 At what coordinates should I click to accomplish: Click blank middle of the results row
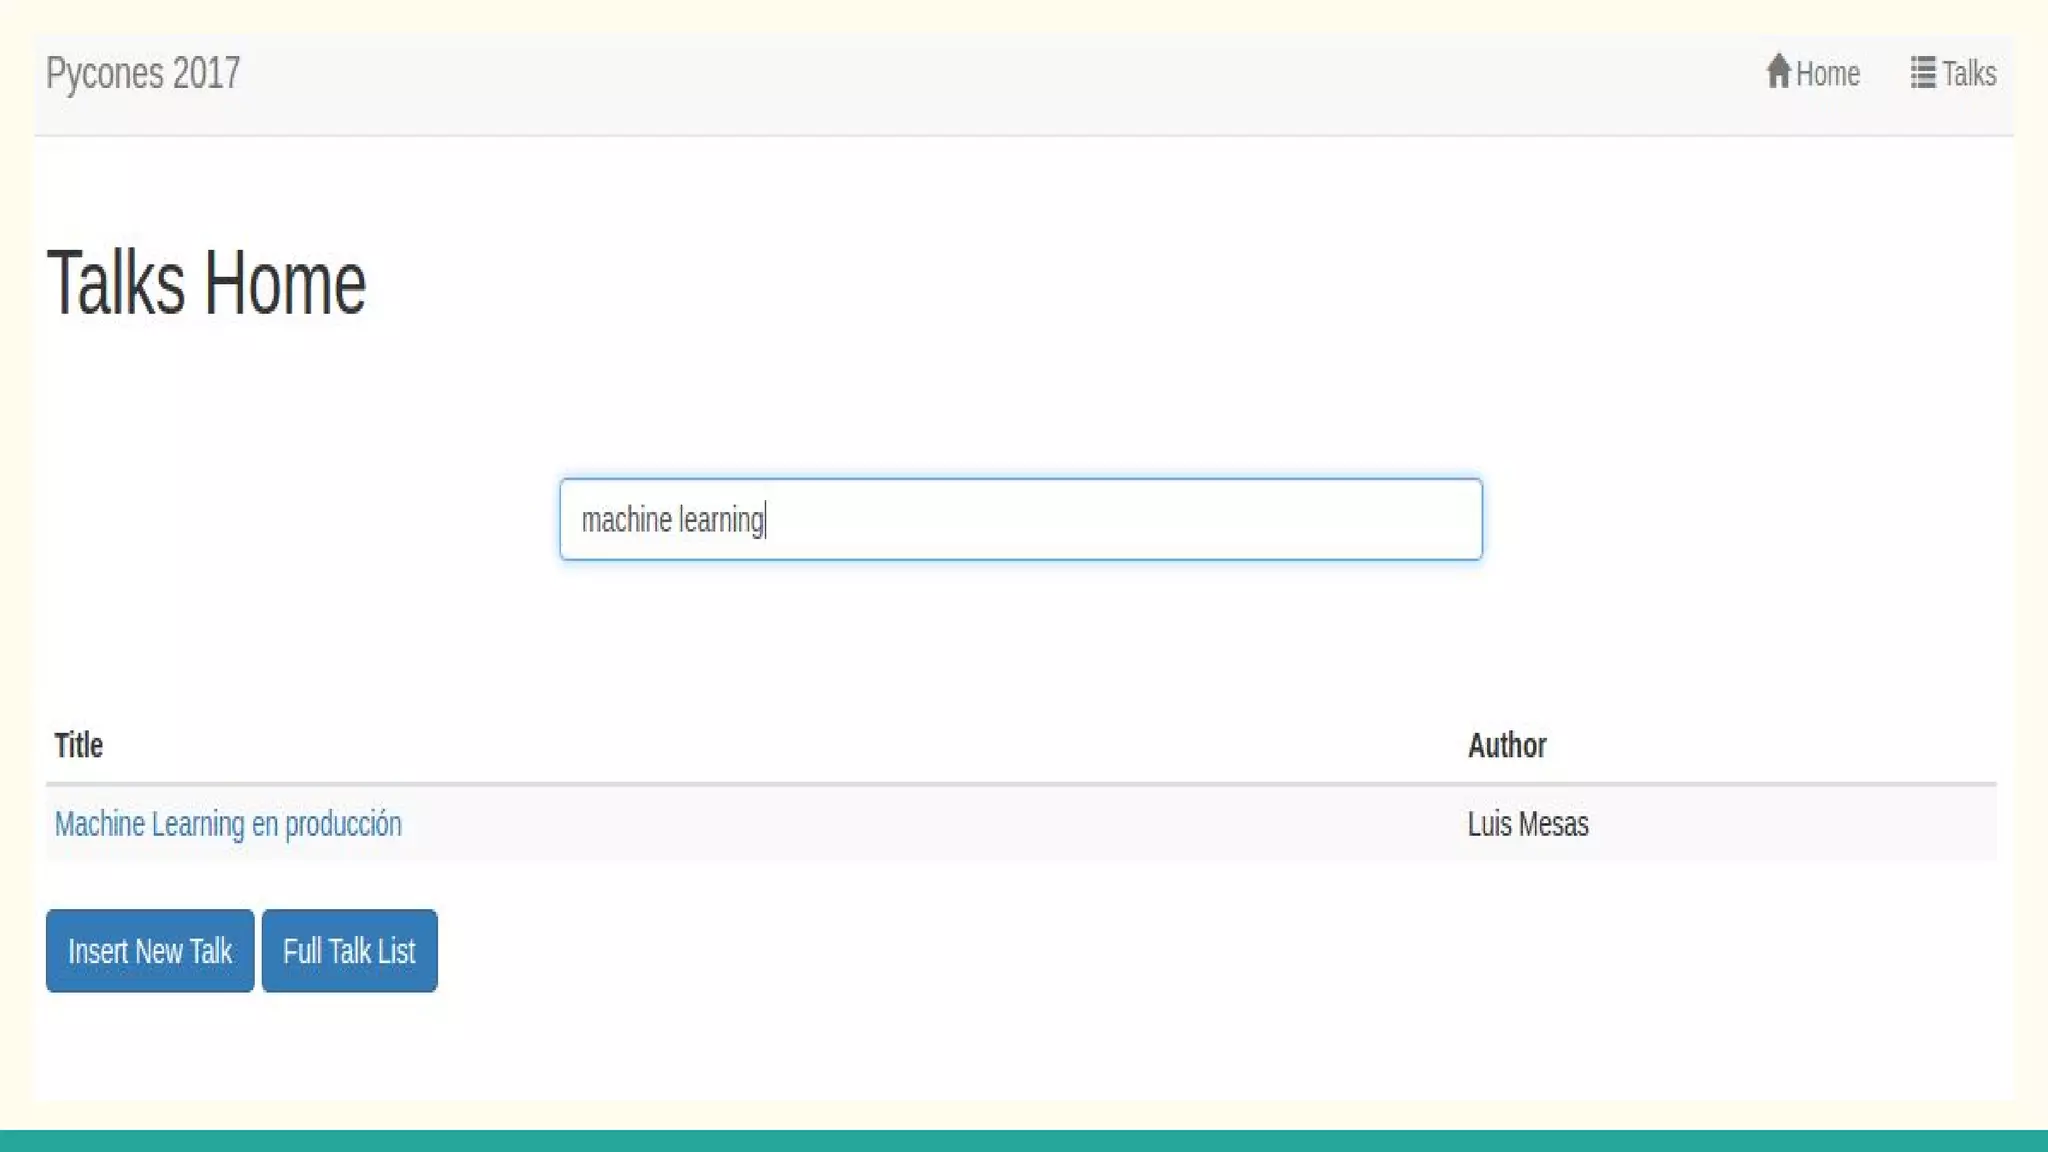[900, 824]
